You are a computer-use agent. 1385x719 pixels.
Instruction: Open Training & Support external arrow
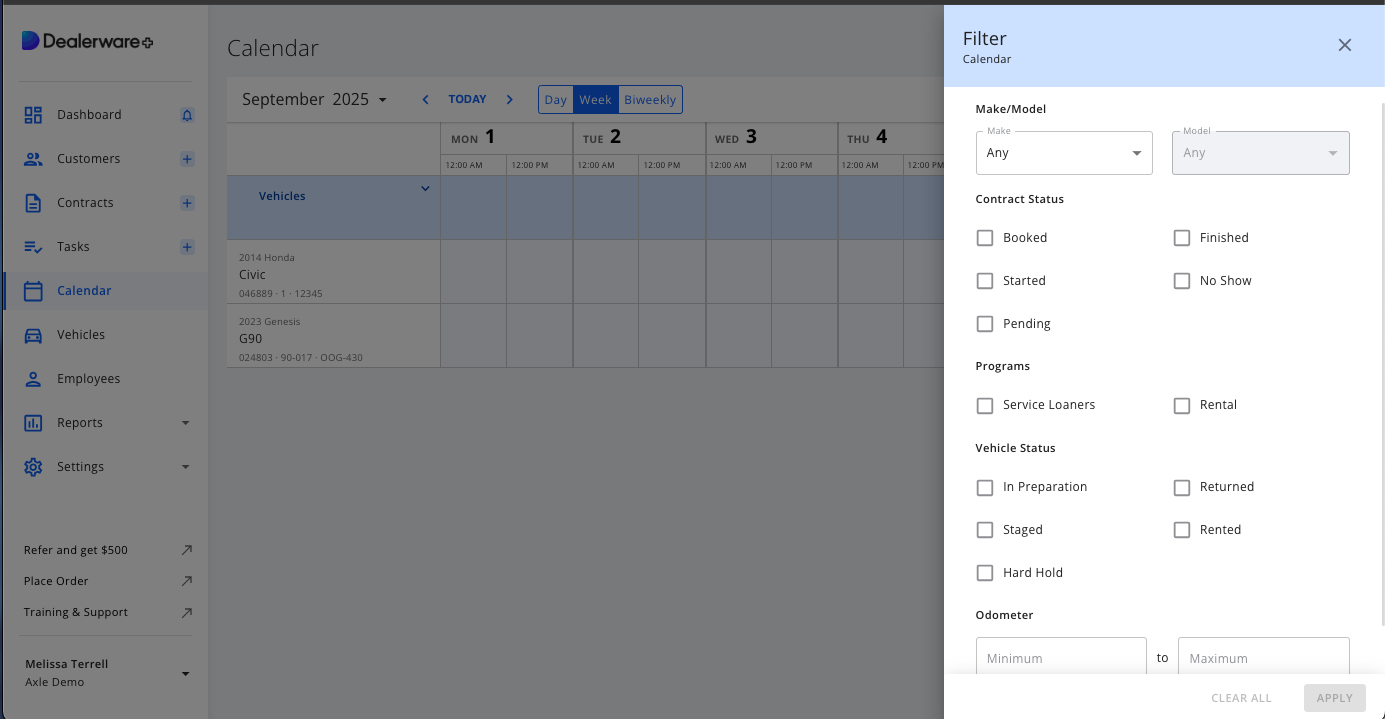[x=187, y=612]
